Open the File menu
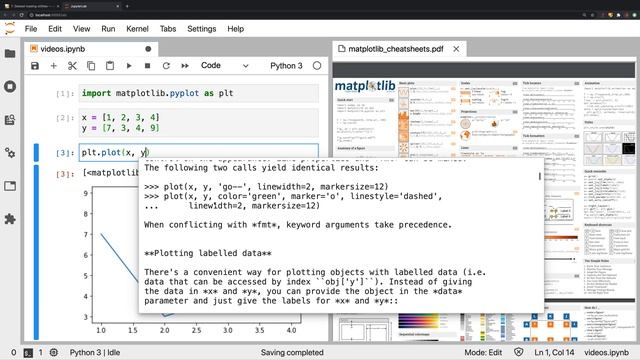This screenshot has width=640, height=360. tap(31, 29)
